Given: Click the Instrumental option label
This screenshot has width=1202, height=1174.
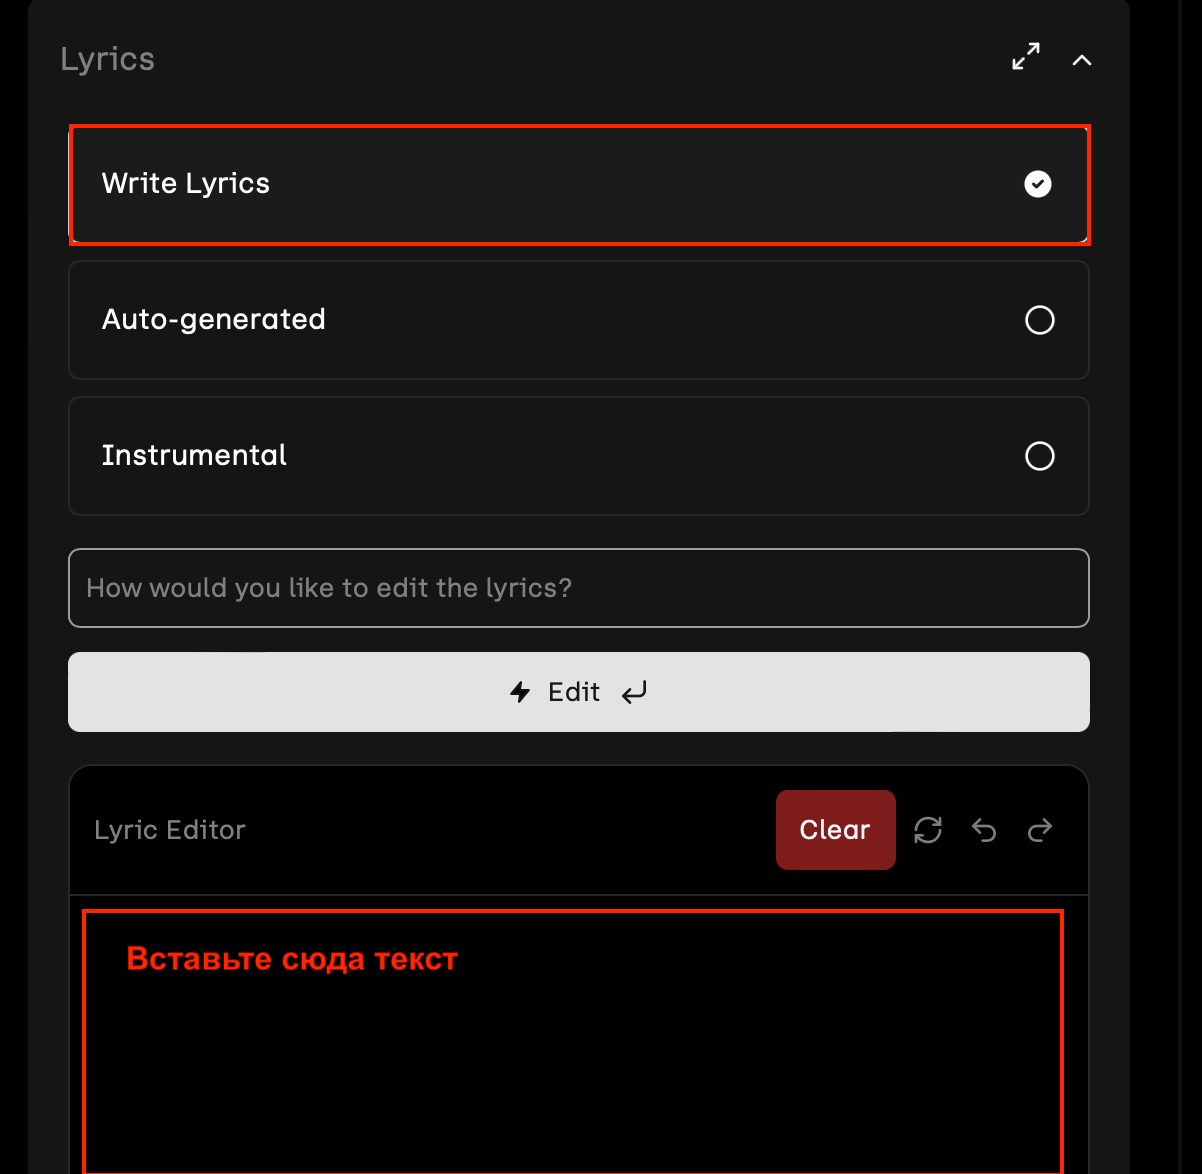Looking at the screenshot, I should 194,456.
